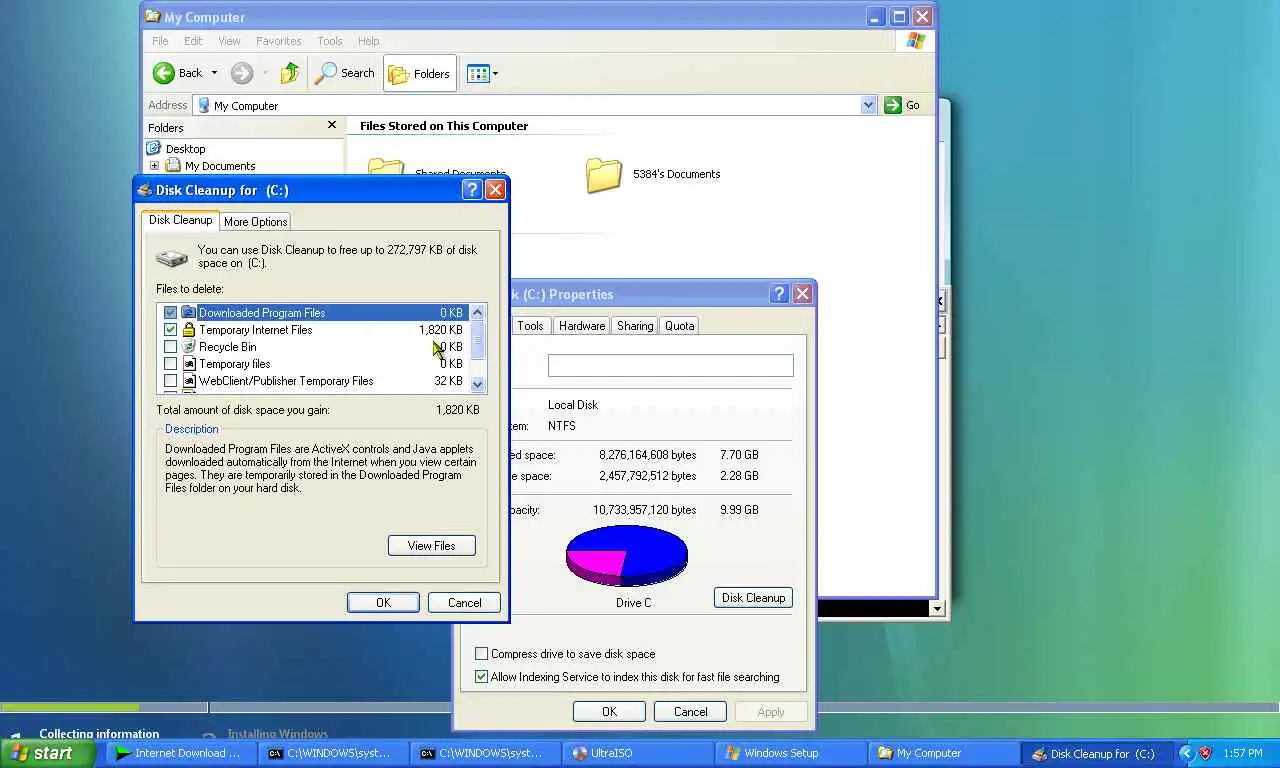Click the Properties dialog help question icon
This screenshot has height=768, width=1280.
click(779, 294)
